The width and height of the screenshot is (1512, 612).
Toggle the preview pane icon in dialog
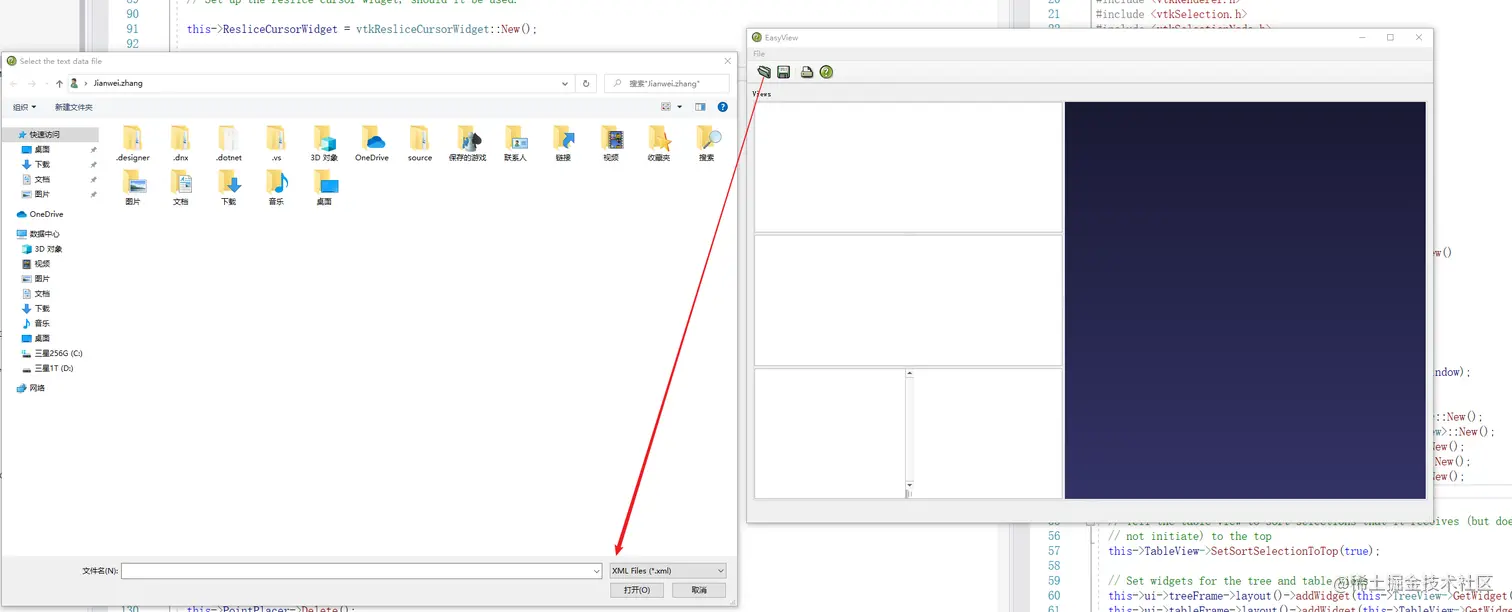click(700, 107)
